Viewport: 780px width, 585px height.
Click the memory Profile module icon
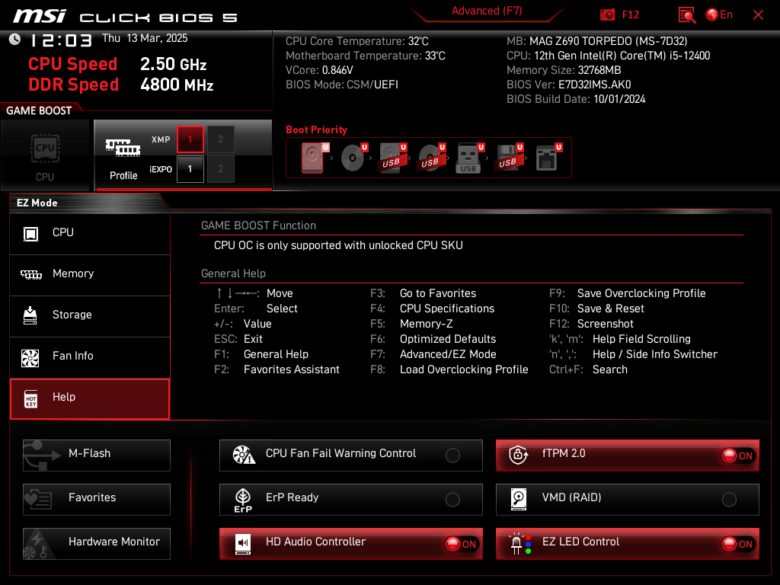(123, 148)
